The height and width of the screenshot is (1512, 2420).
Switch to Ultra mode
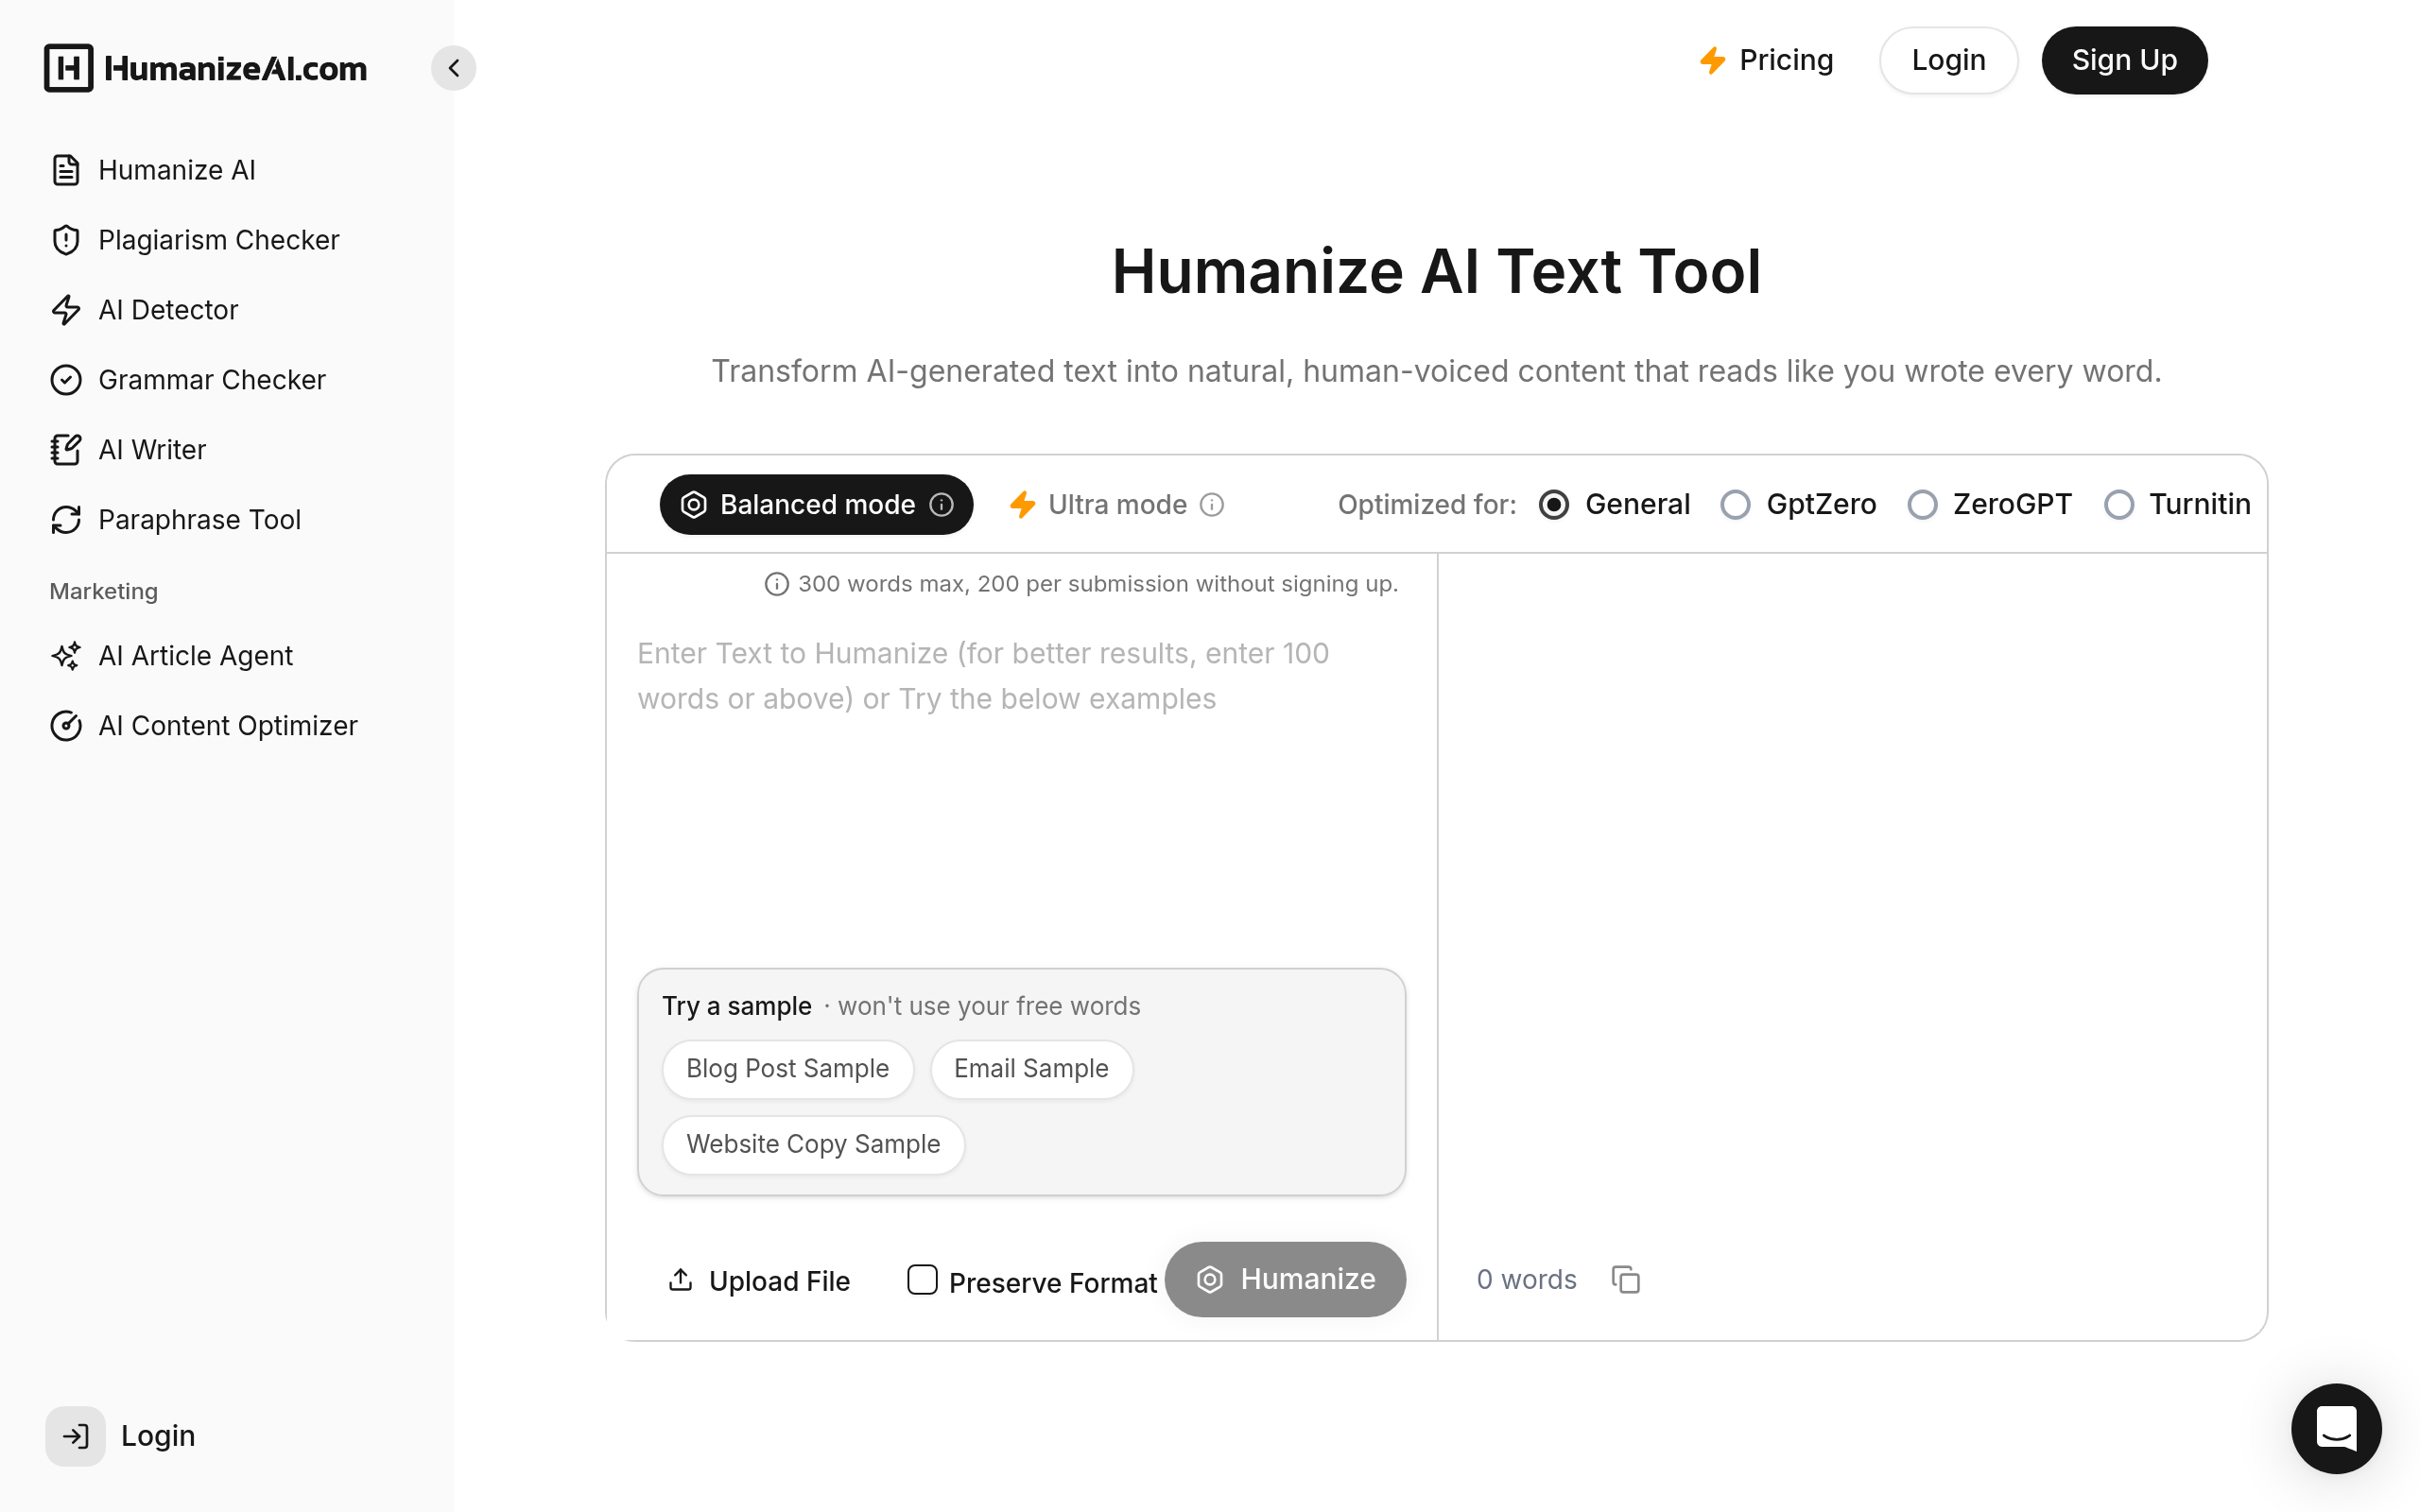pyautogui.click(x=1116, y=505)
